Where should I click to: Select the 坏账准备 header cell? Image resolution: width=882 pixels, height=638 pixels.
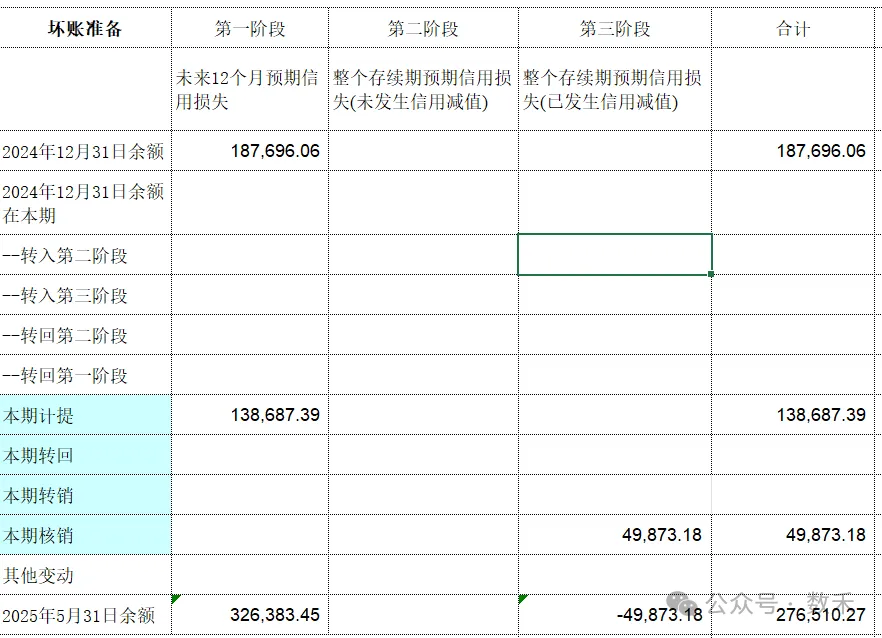[85, 28]
